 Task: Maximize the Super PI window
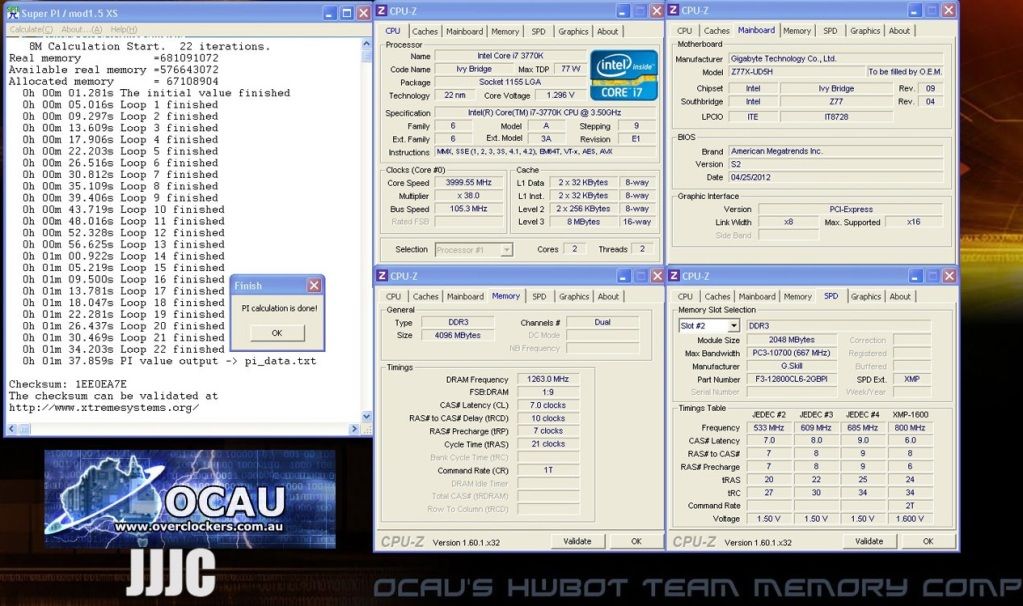tap(346, 12)
